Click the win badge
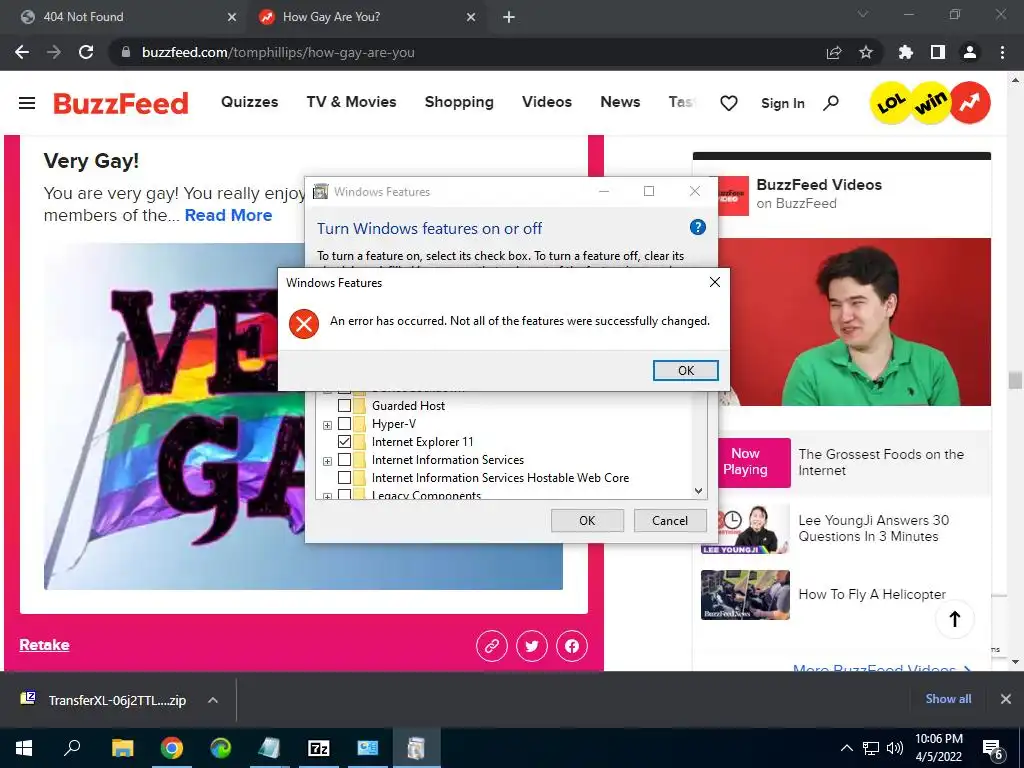This screenshot has height=768, width=1024. [x=931, y=102]
